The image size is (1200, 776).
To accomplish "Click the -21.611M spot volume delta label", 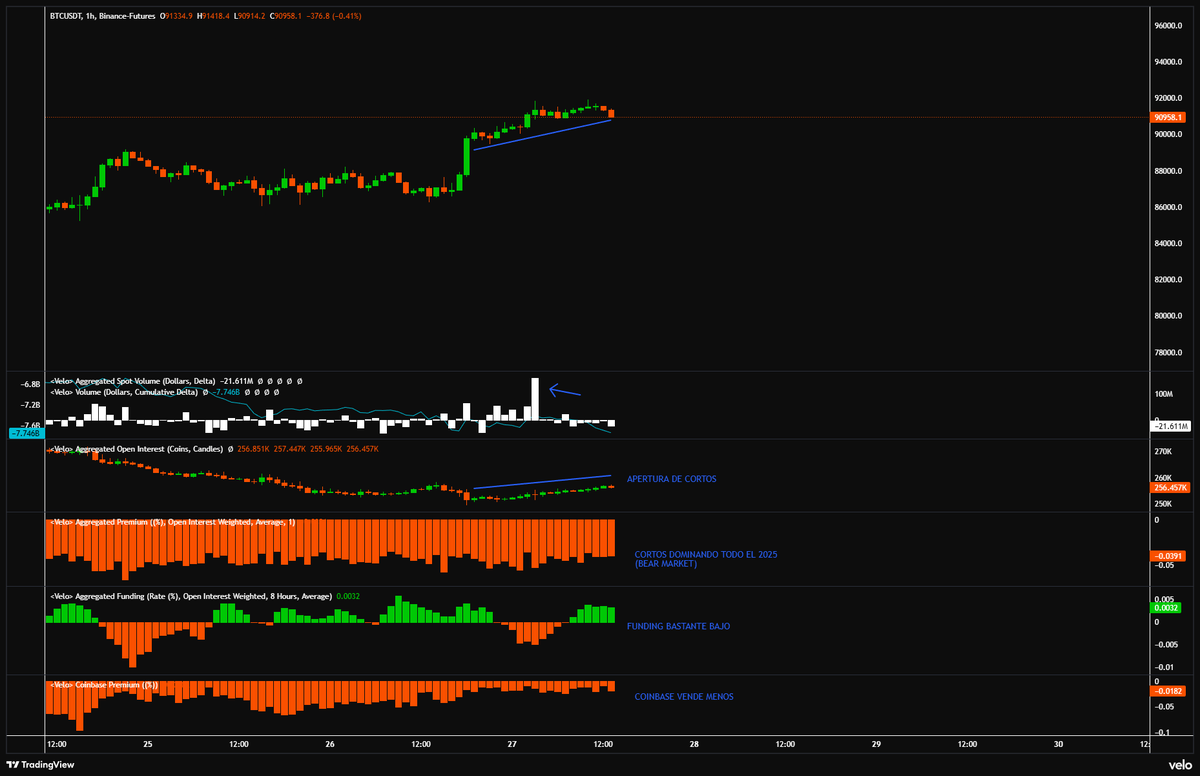I will 1170,426.
